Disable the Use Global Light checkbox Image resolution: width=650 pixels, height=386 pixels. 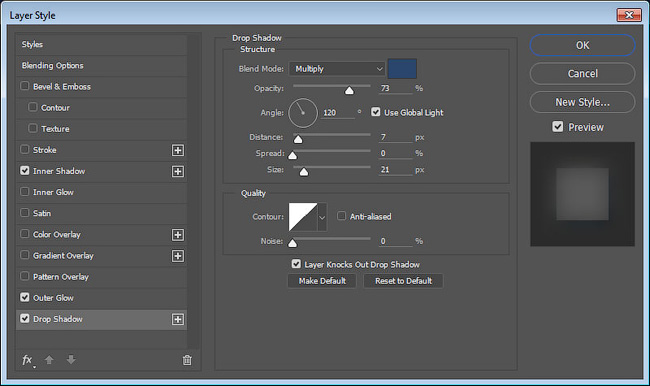(x=376, y=112)
